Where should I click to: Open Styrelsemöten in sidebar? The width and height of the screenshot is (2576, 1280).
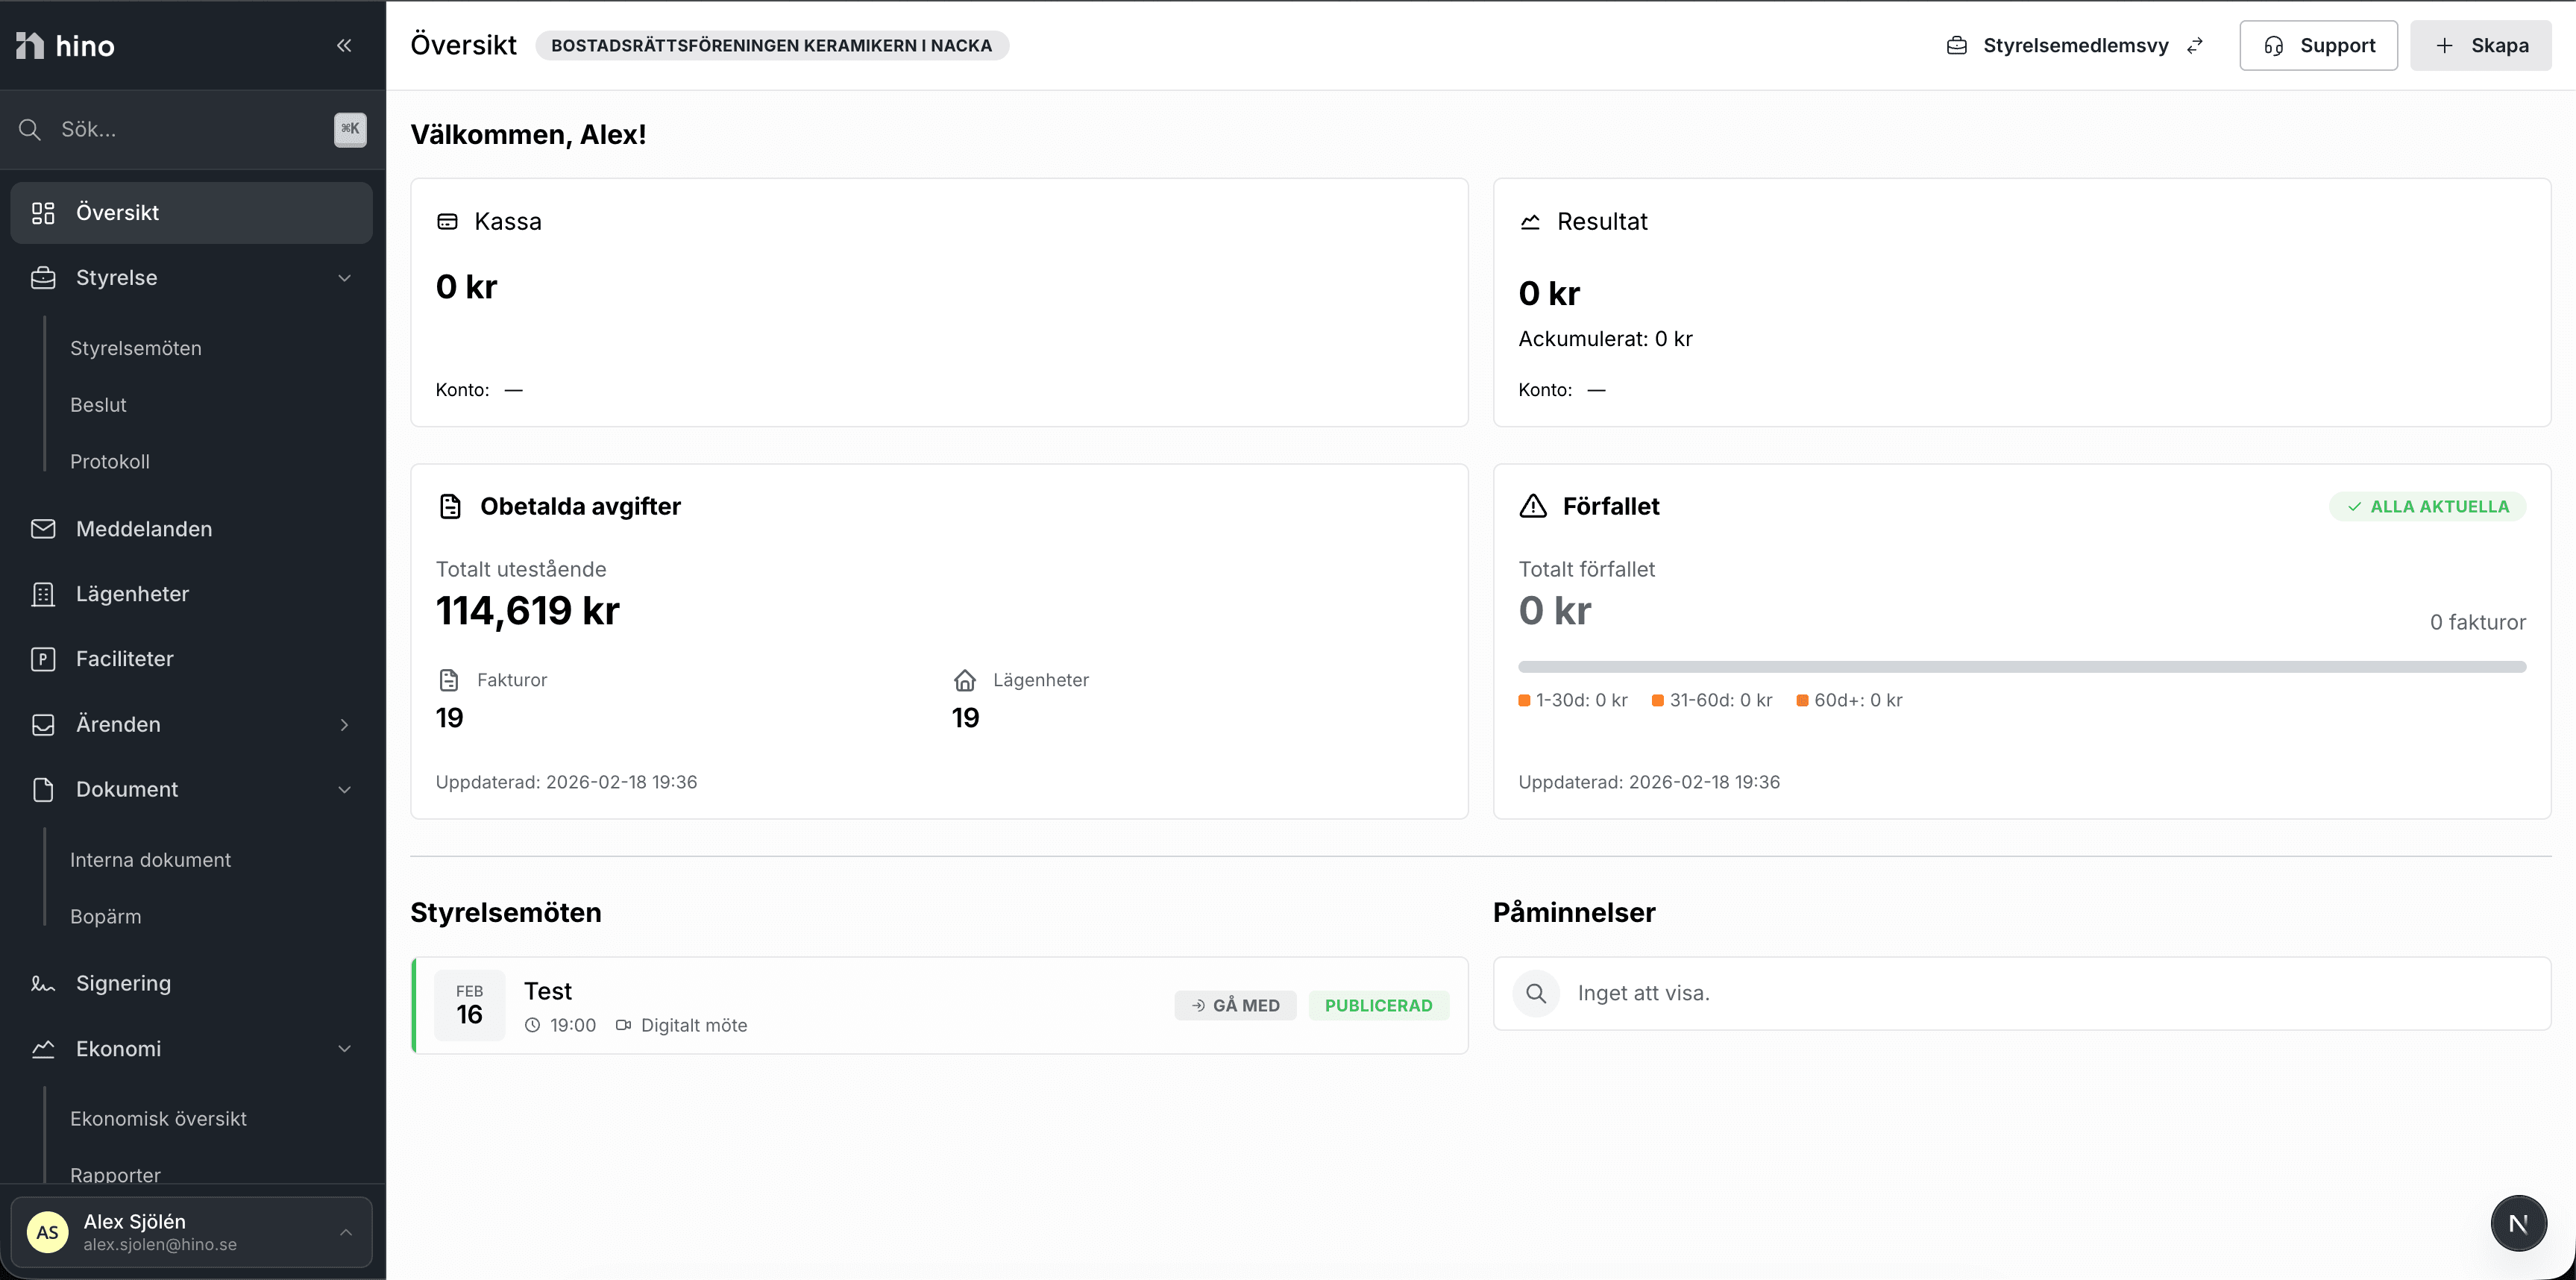[136, 348]
